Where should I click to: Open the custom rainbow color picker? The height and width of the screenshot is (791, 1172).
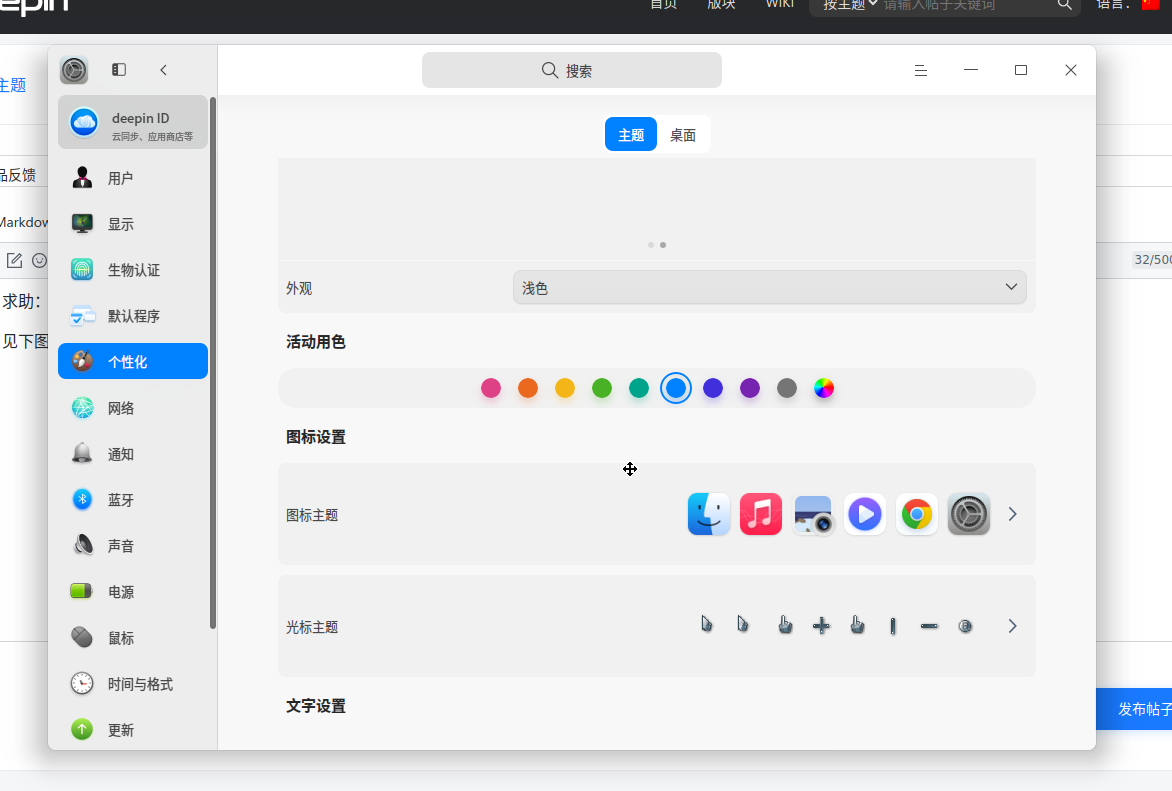pos(824,388)
